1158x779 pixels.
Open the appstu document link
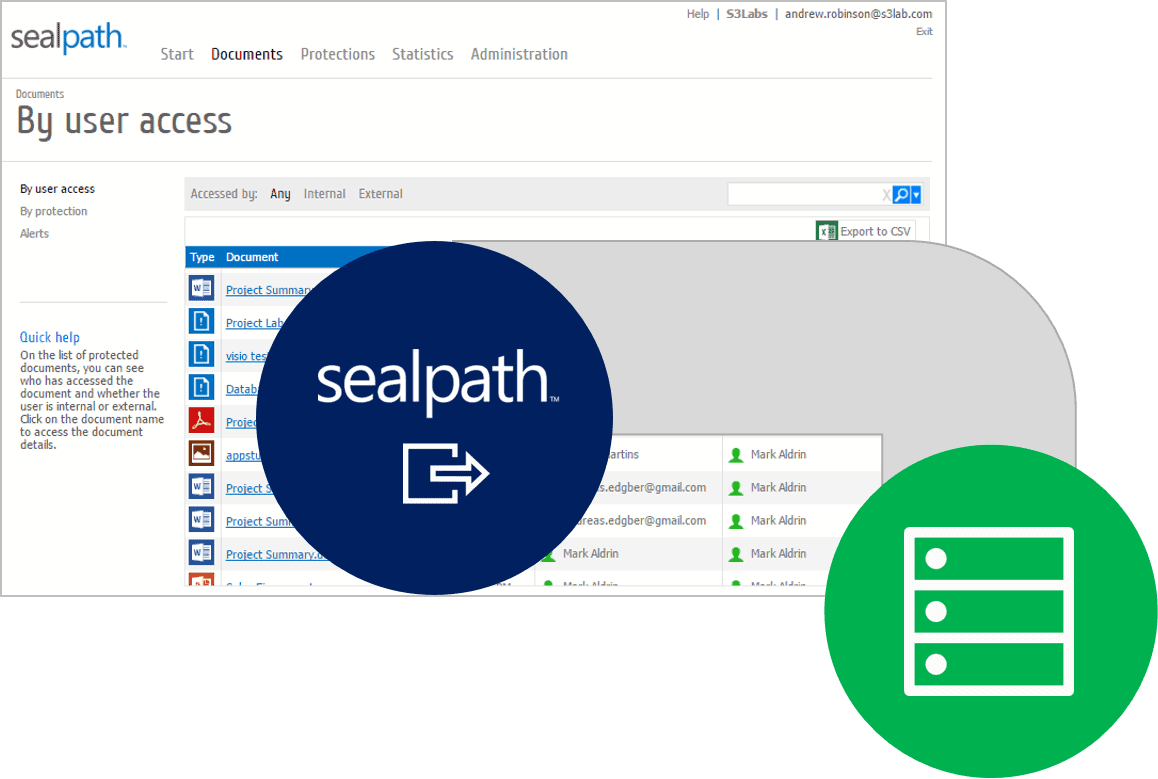(x=244, y=455)
